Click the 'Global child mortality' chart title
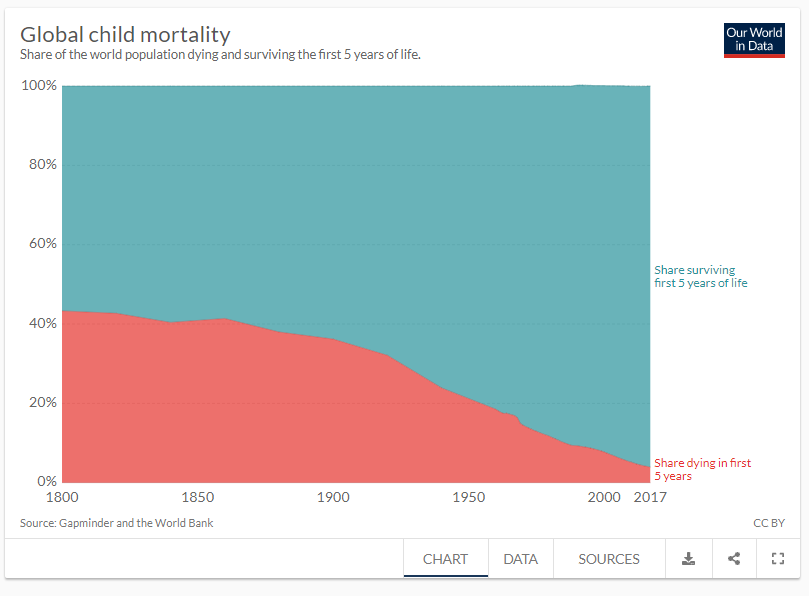Image resolution: width=809 pixels, height=596 pixels. [x=125, y=34]
